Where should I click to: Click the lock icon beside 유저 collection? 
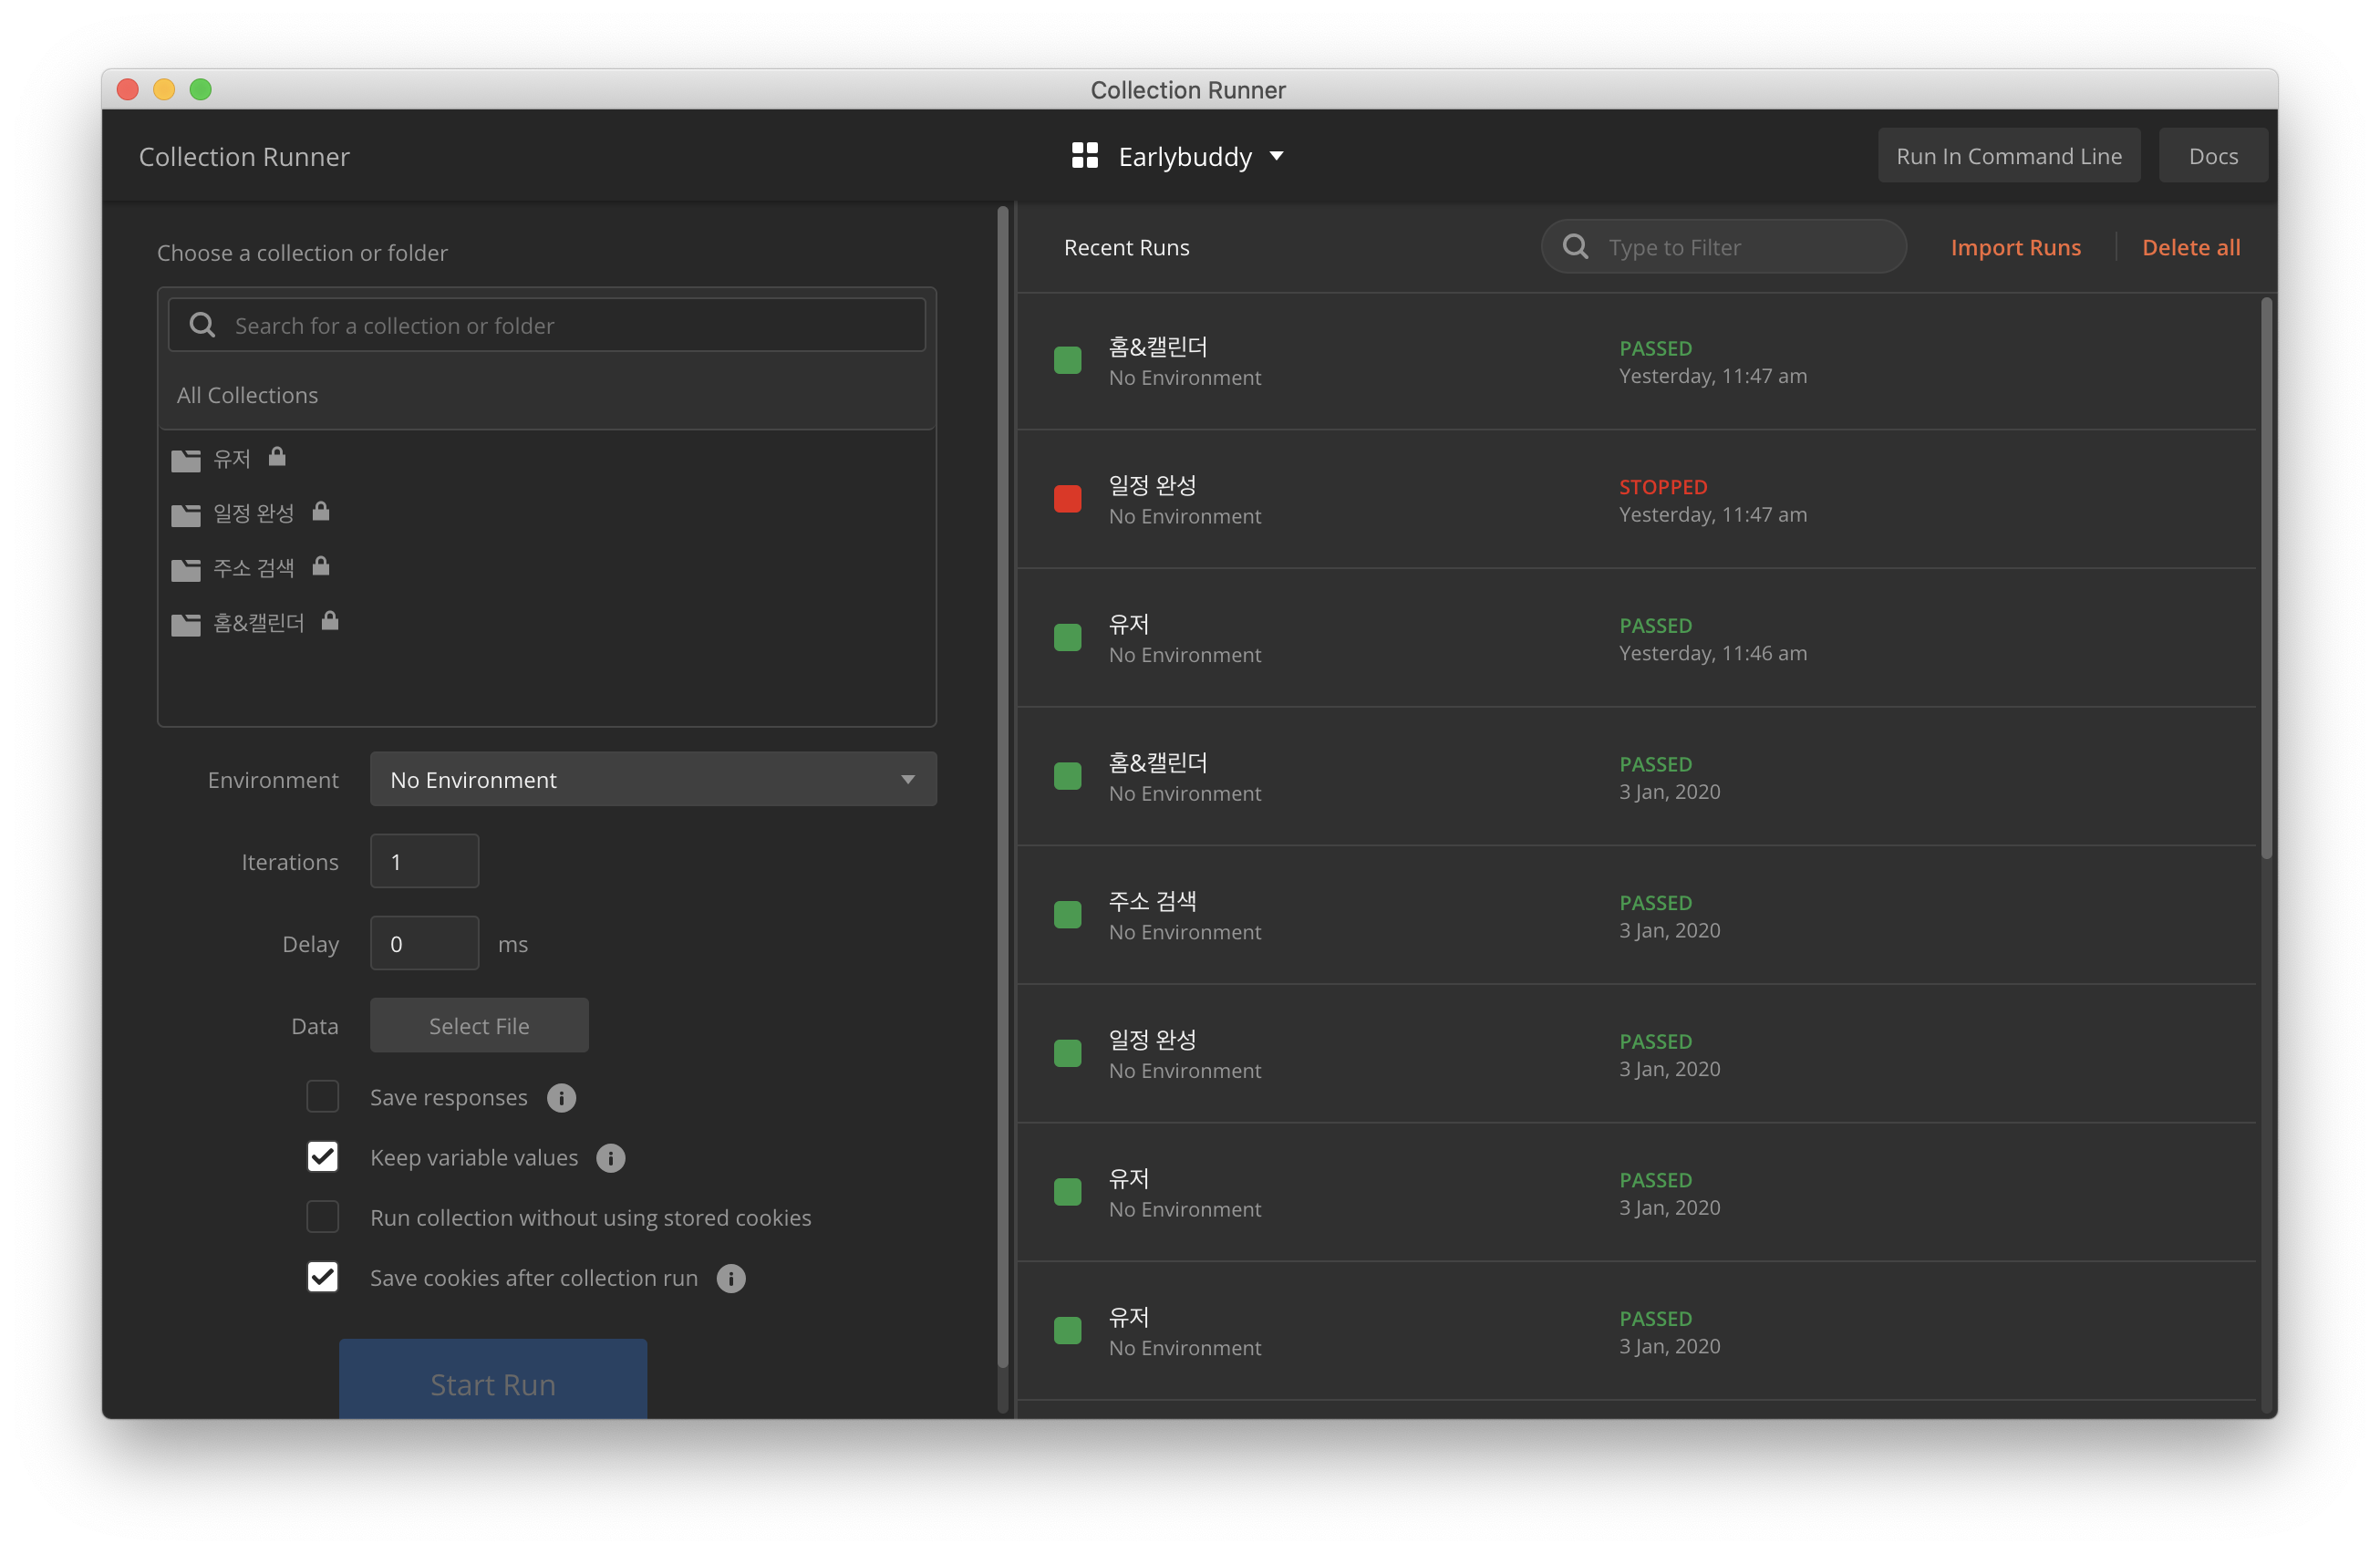pyautogui.click(x=277, y=457)
